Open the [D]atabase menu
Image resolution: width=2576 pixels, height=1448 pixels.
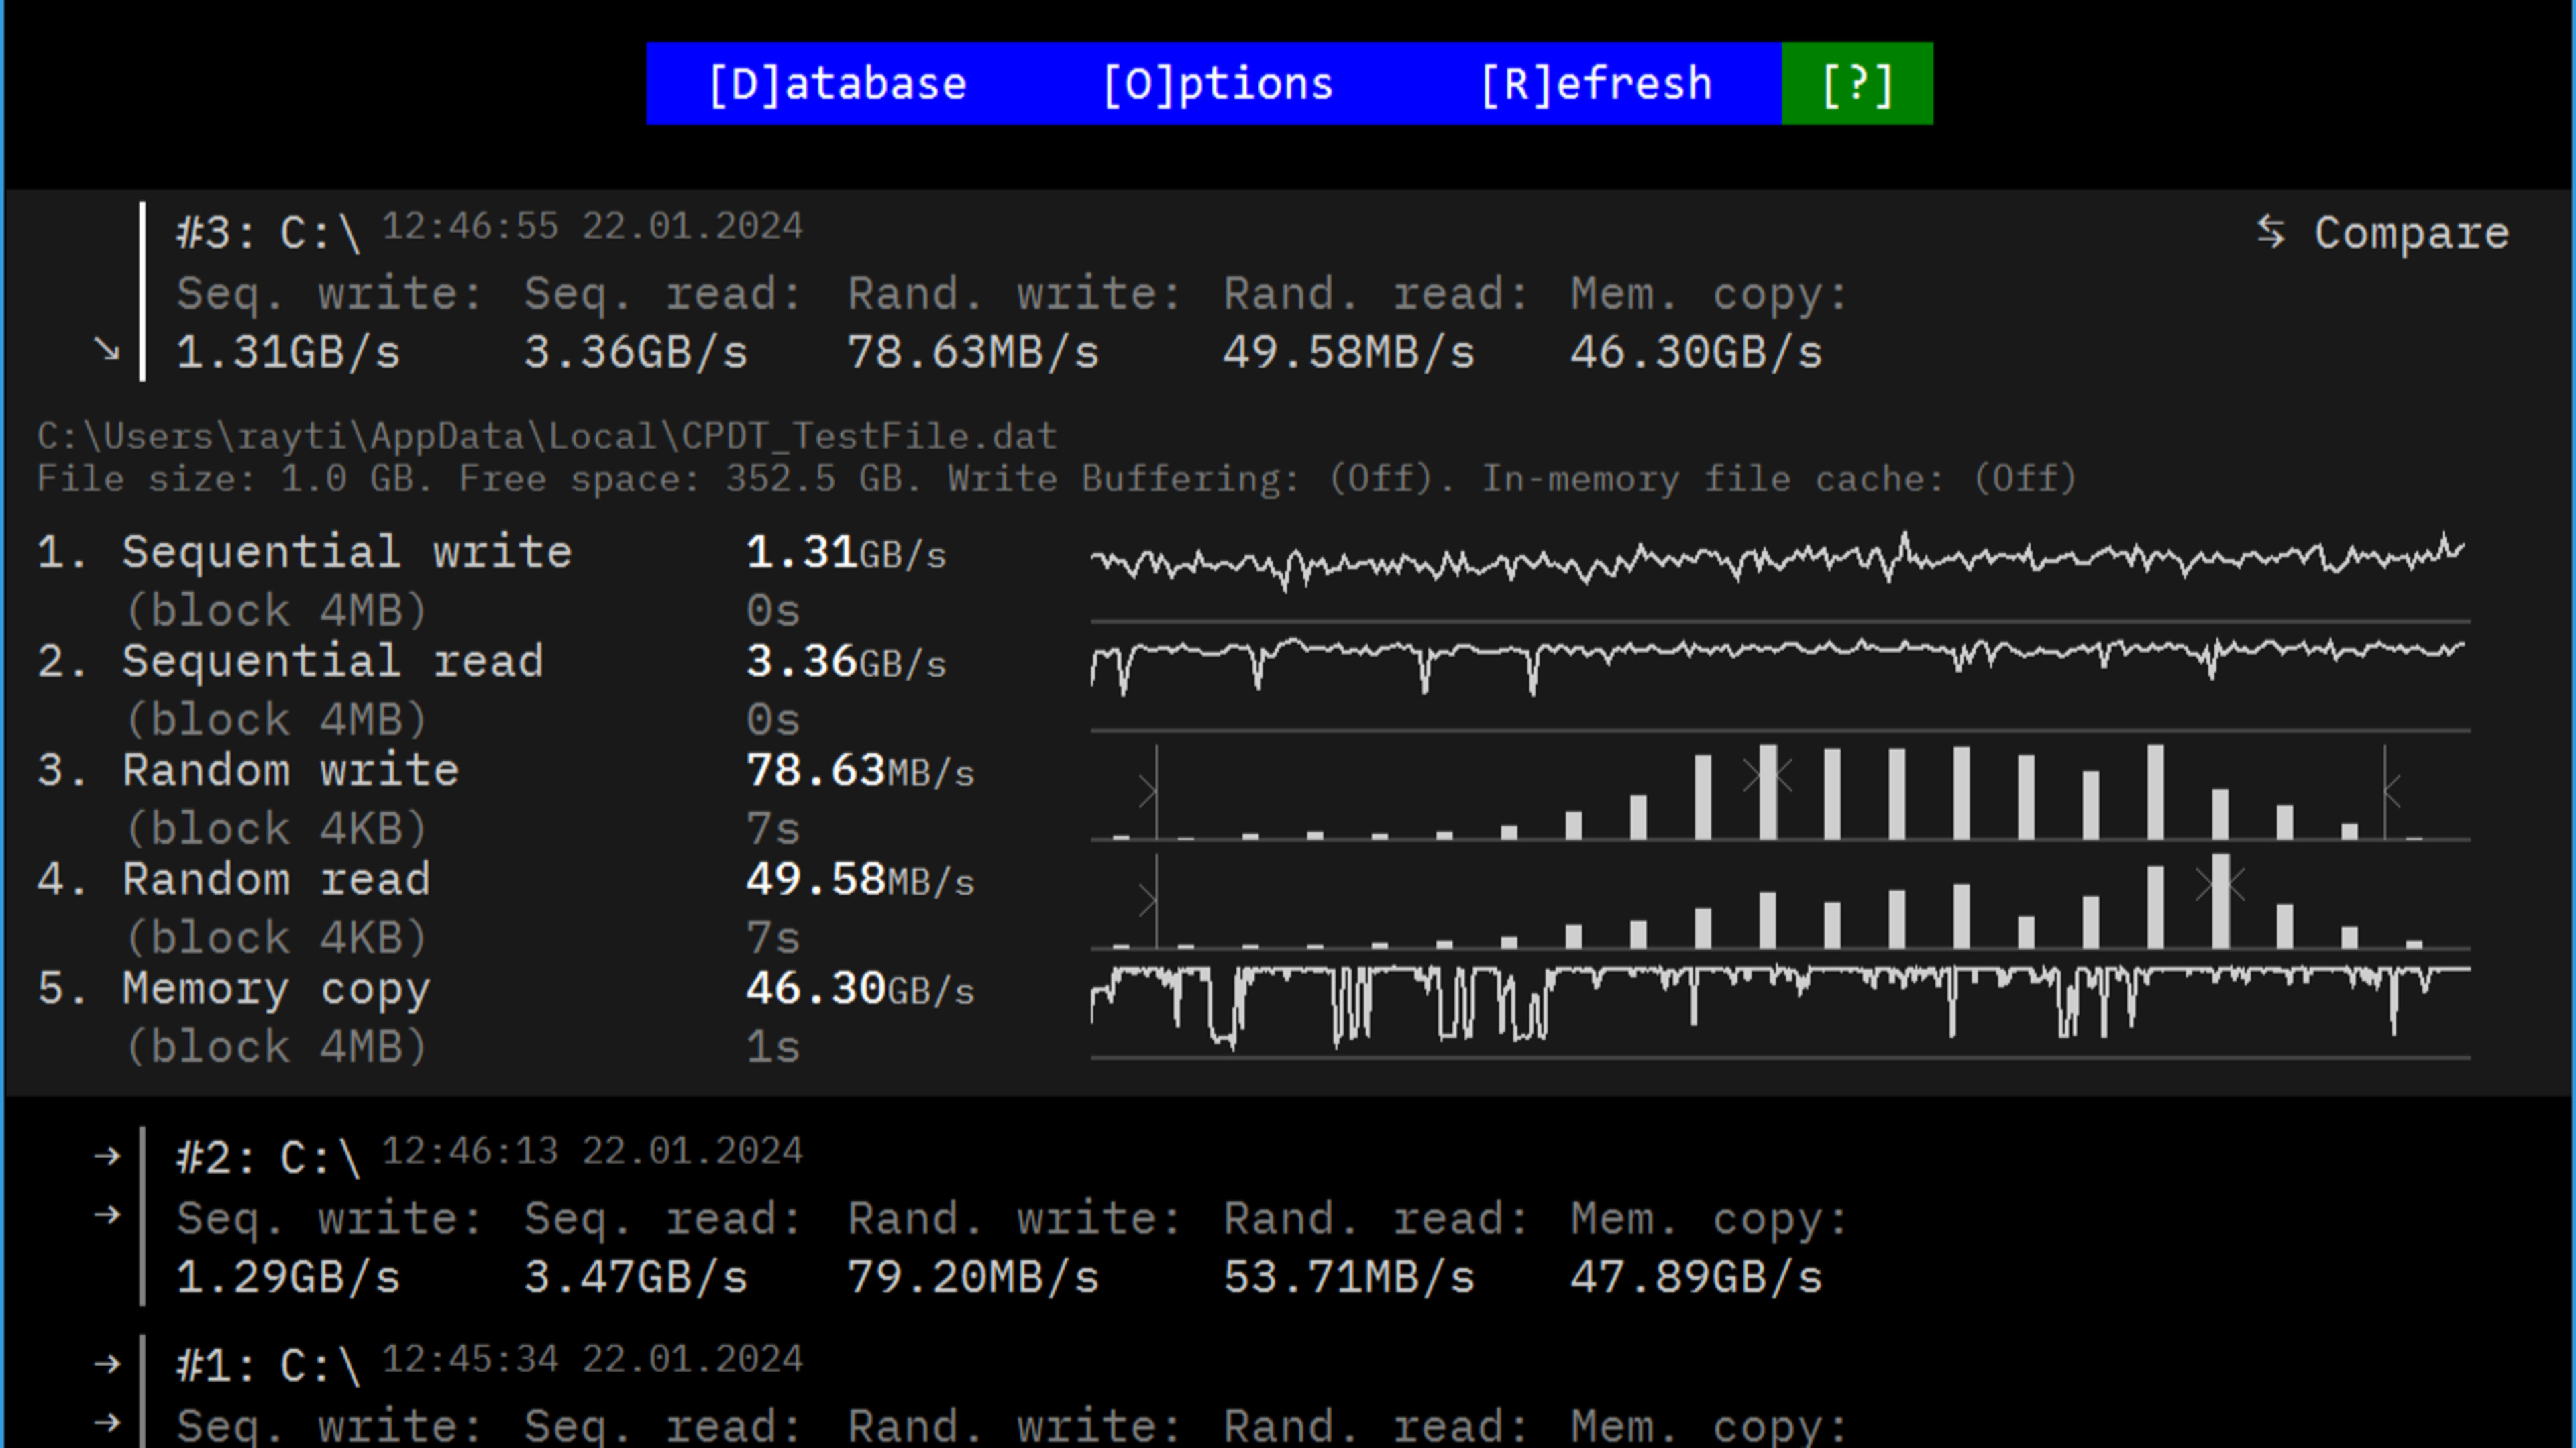[837, 84]
